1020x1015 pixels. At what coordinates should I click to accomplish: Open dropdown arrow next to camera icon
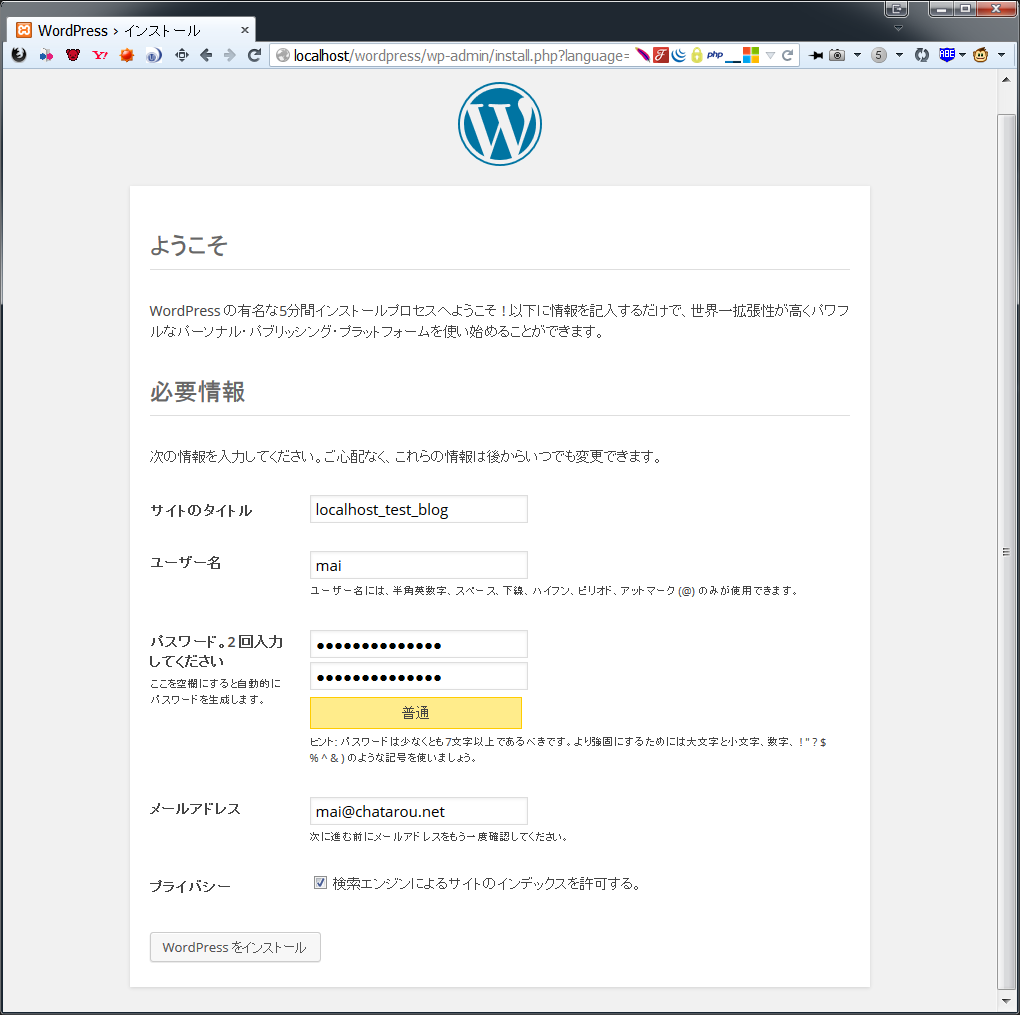tap(857, 55)
